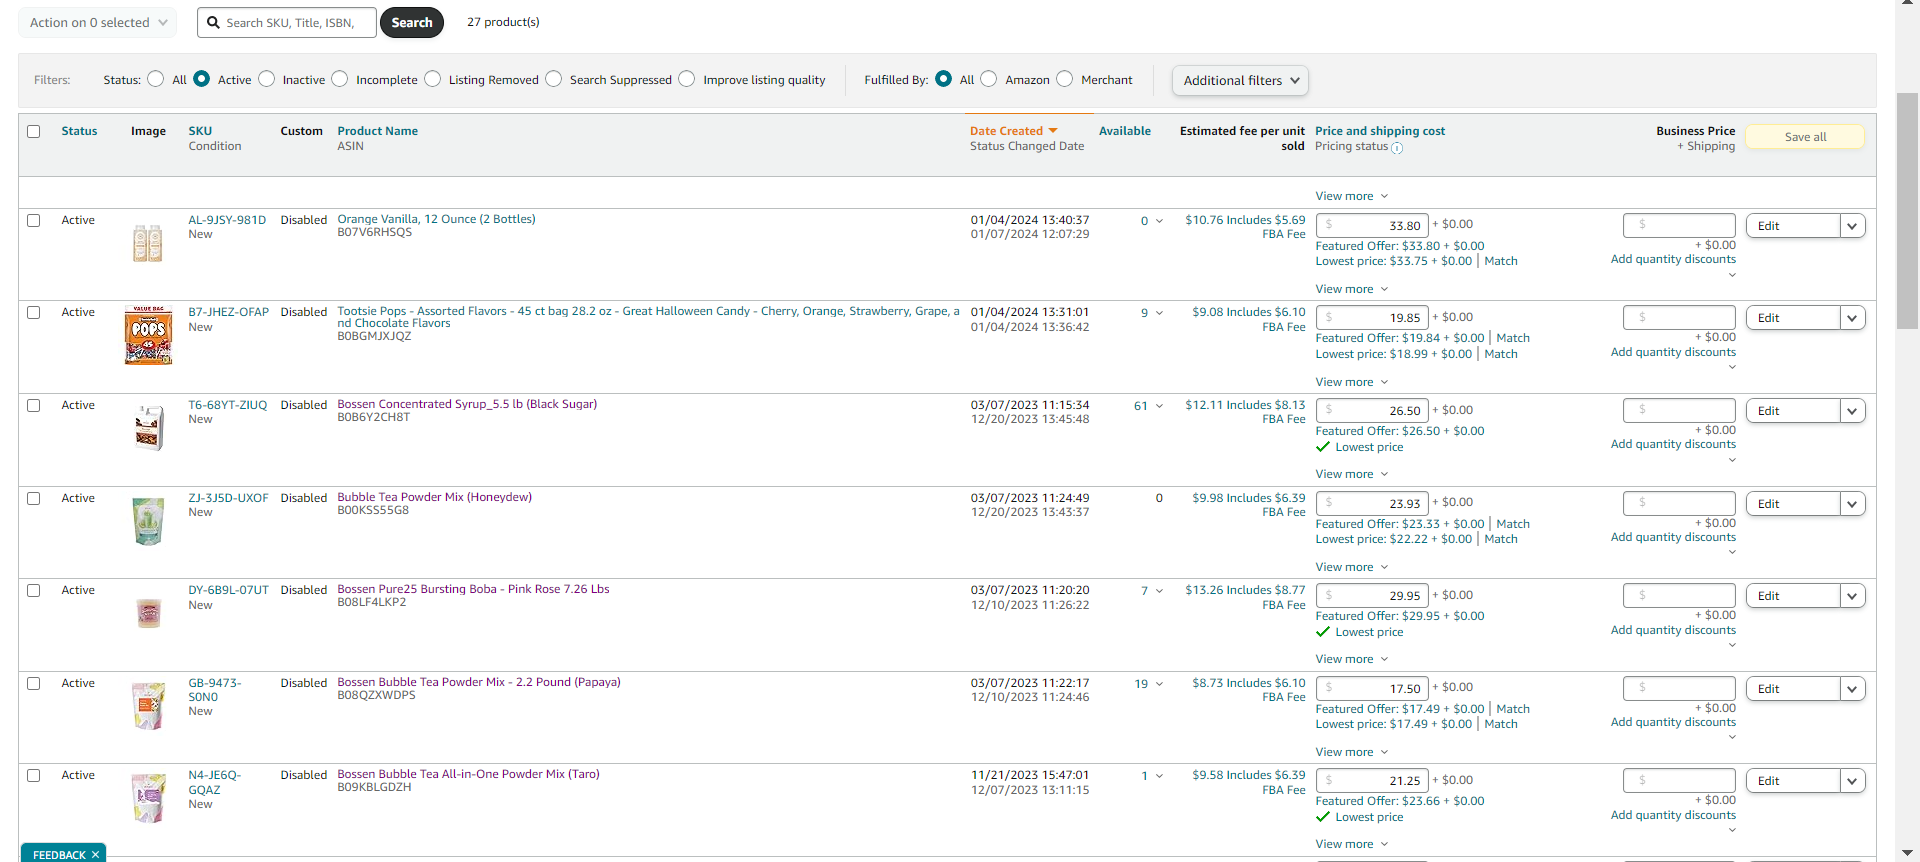Check the B7-JHEZ-OFAP row checkbox
This screenshot has height=862, width=1920.
(x=34, y=312)
